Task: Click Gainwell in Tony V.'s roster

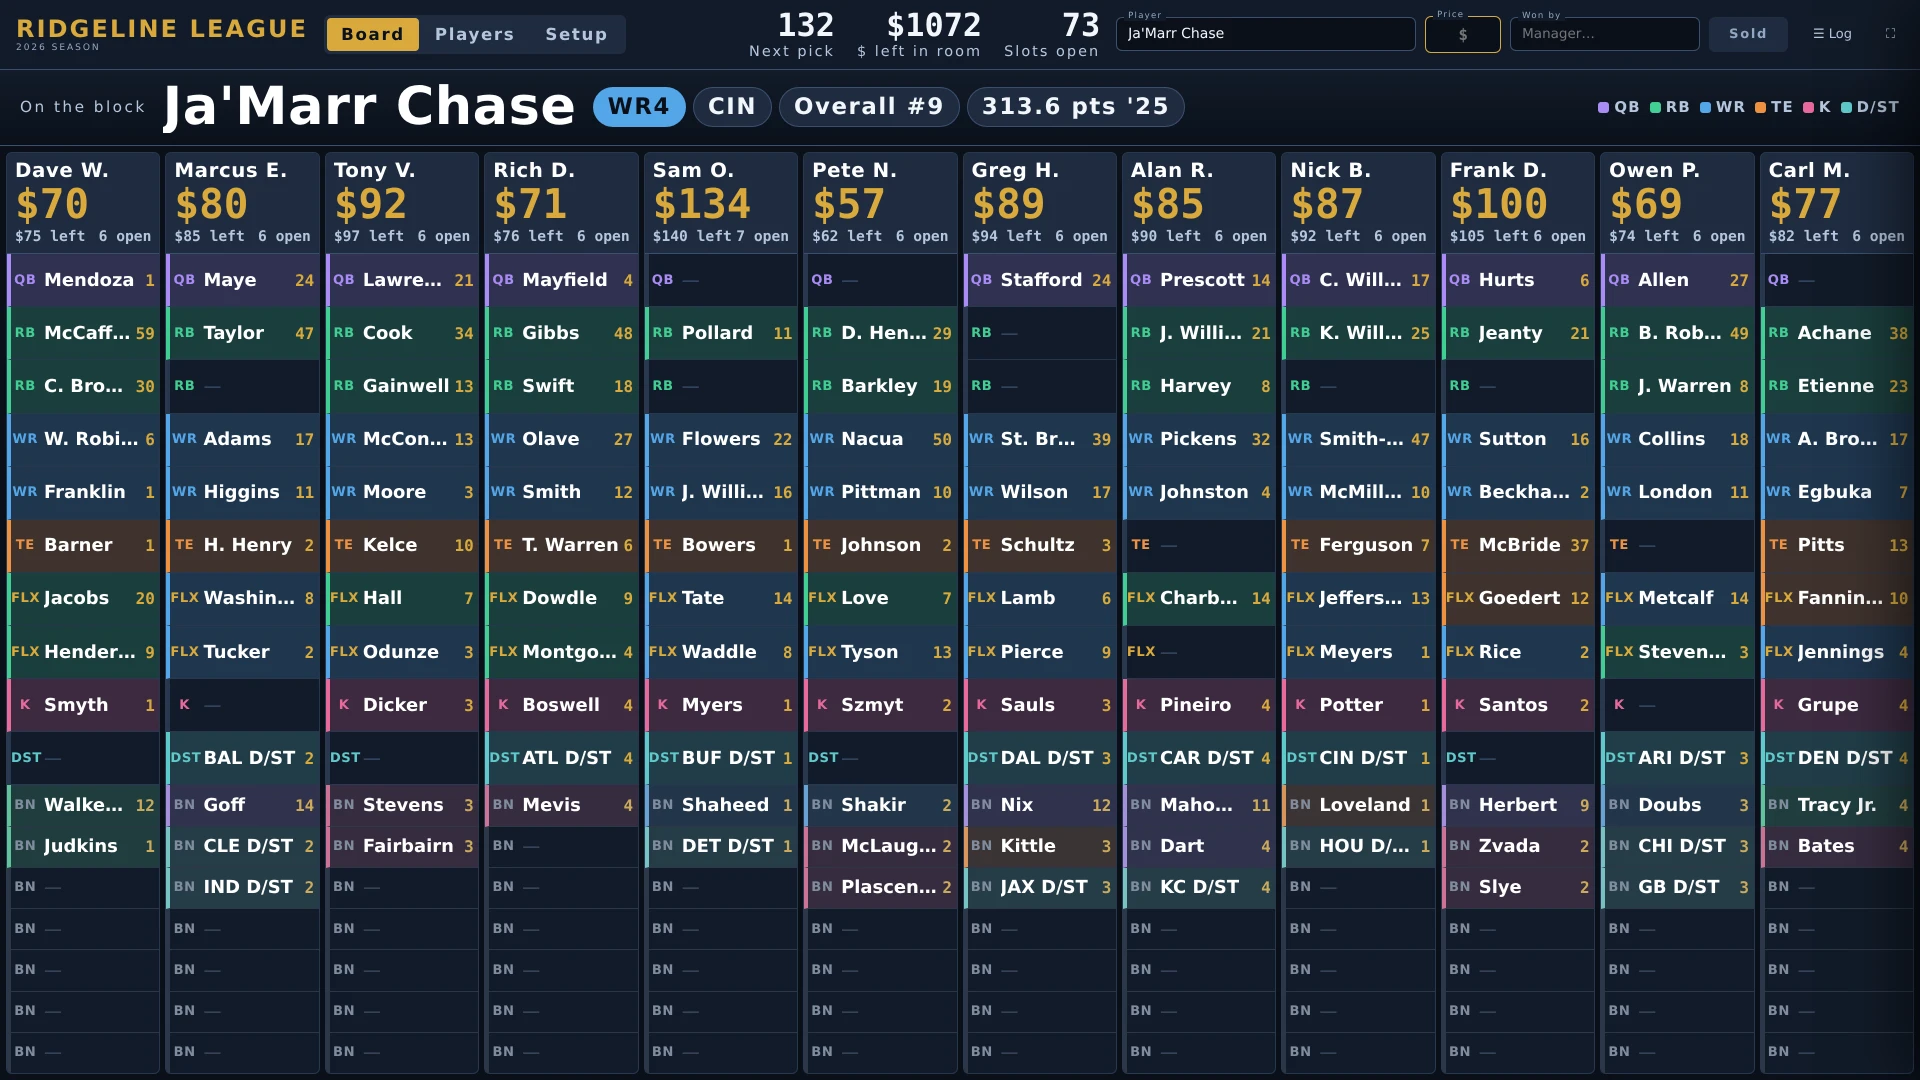Action: click(402, 386)
